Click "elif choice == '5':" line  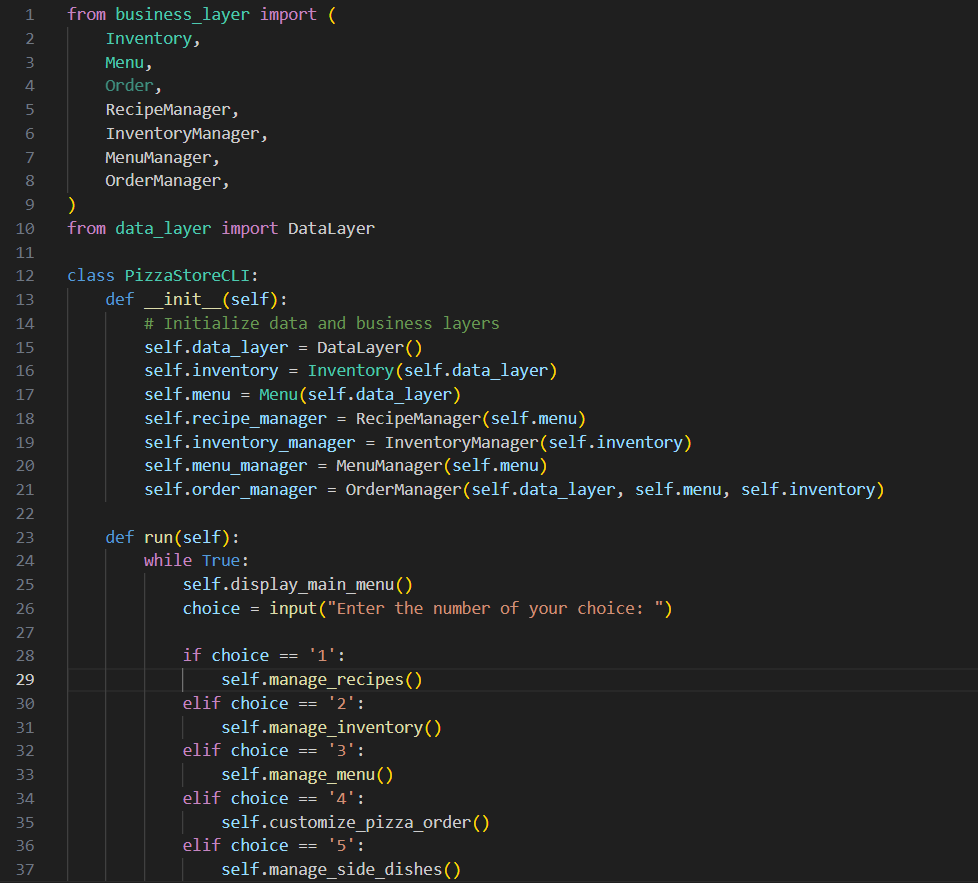[273, 846]
